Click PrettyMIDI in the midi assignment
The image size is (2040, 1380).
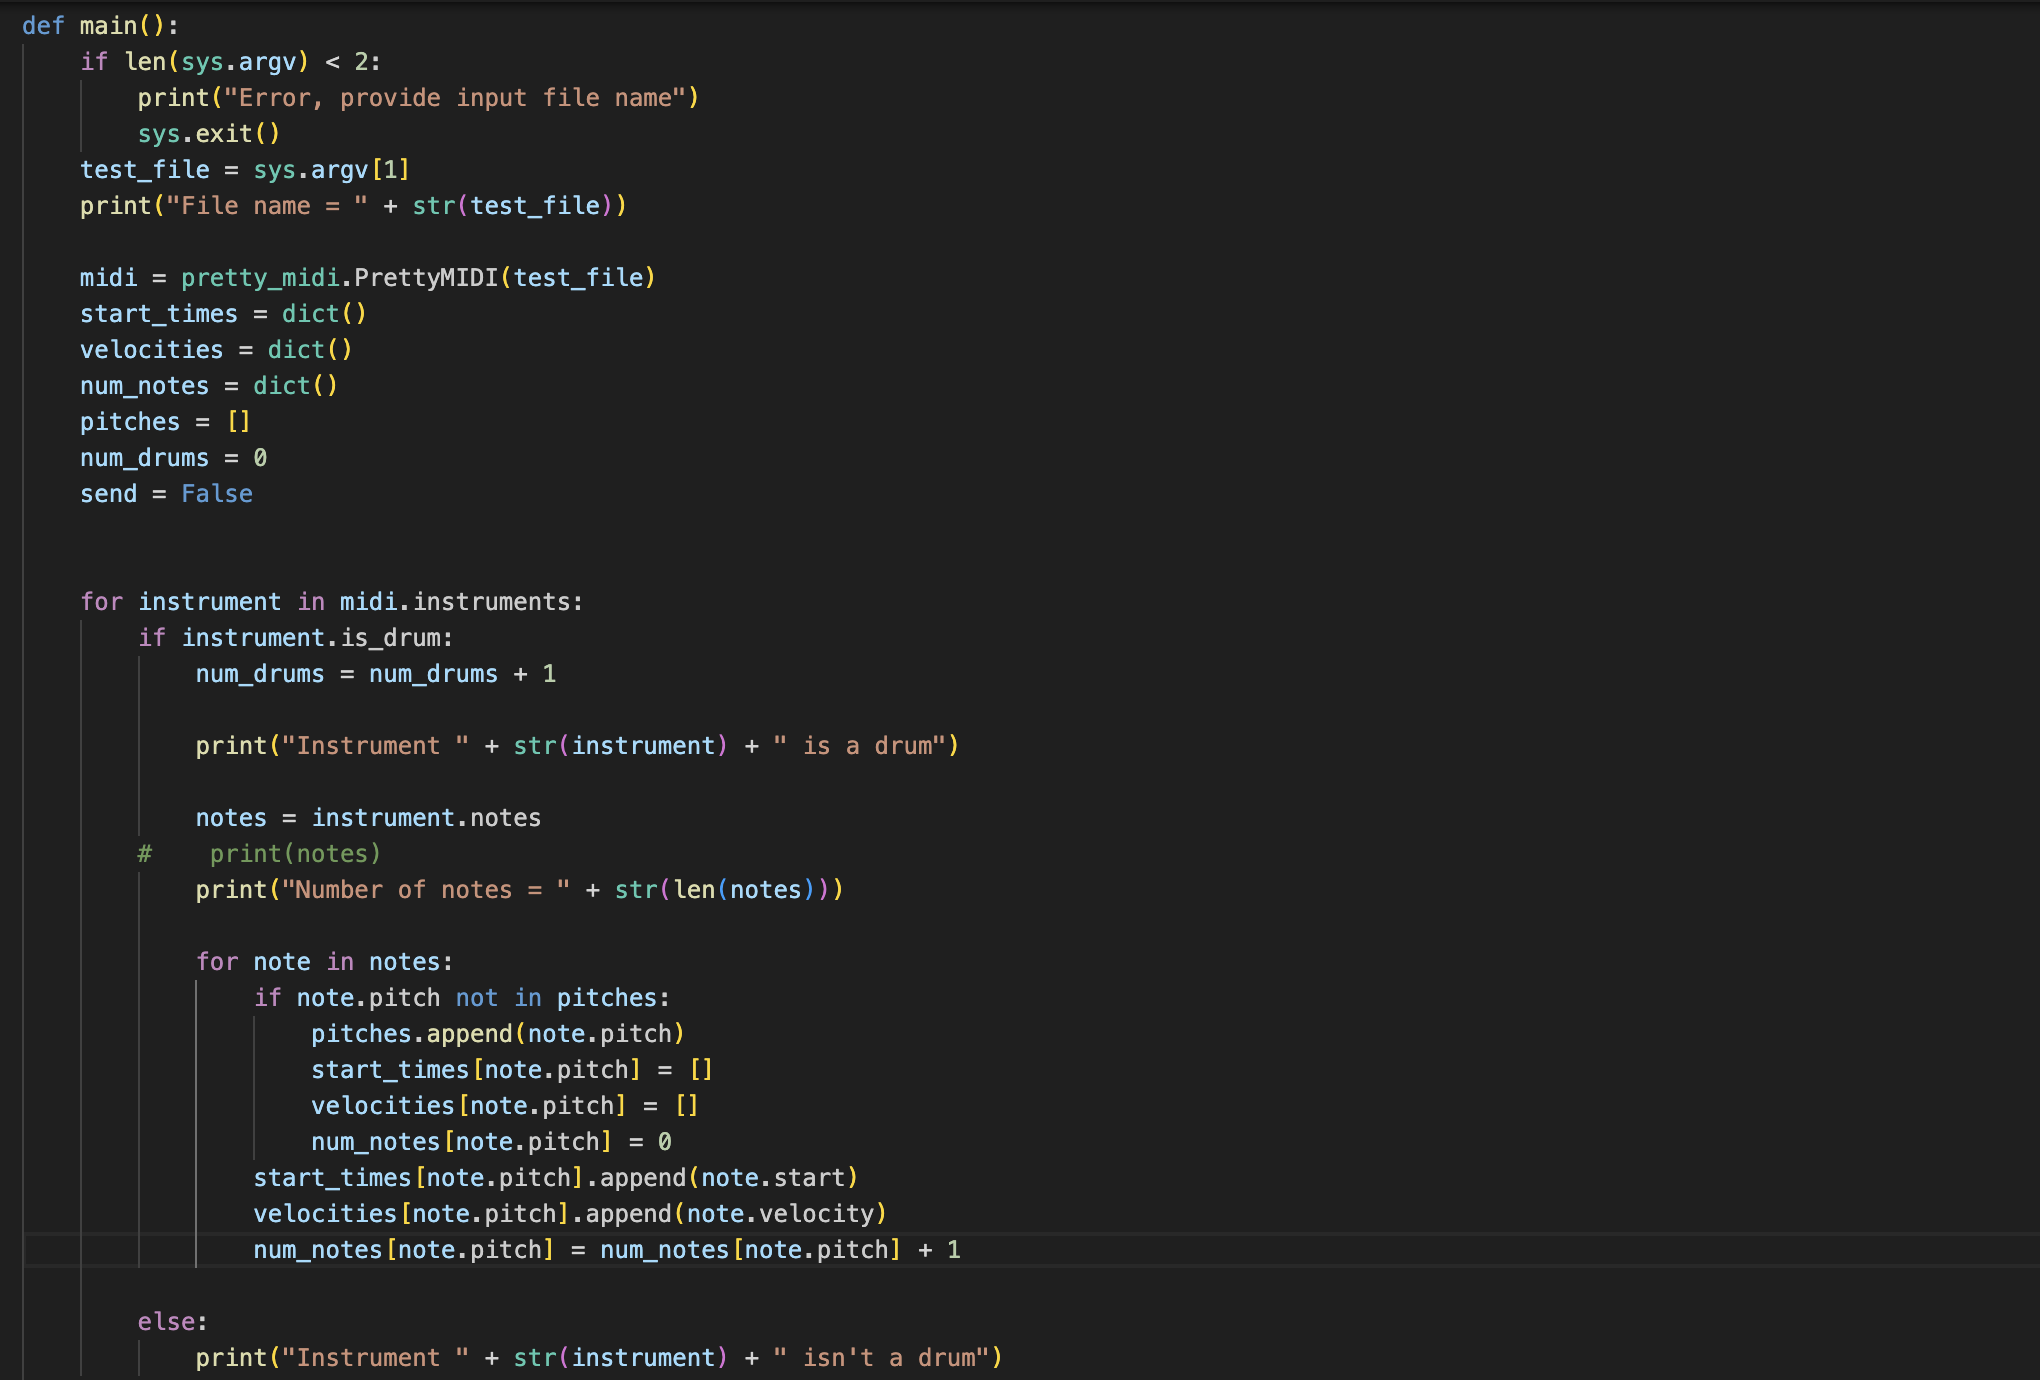pos(426,278)
